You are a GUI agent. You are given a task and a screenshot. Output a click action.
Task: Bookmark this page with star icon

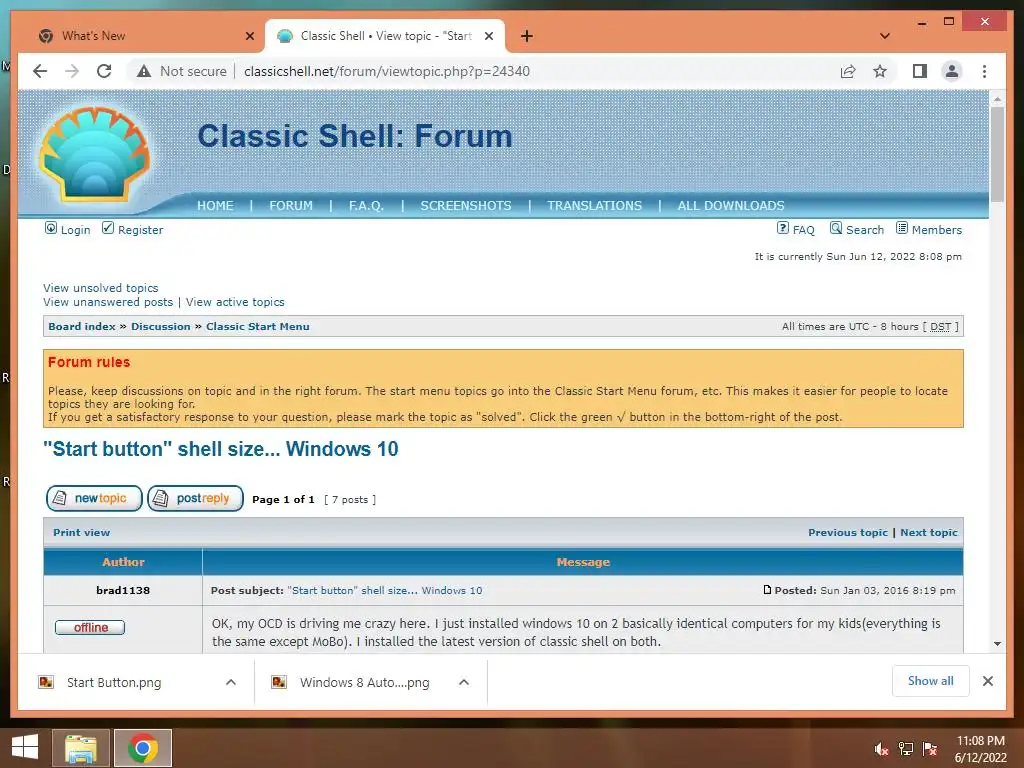(x=880, y=71)
